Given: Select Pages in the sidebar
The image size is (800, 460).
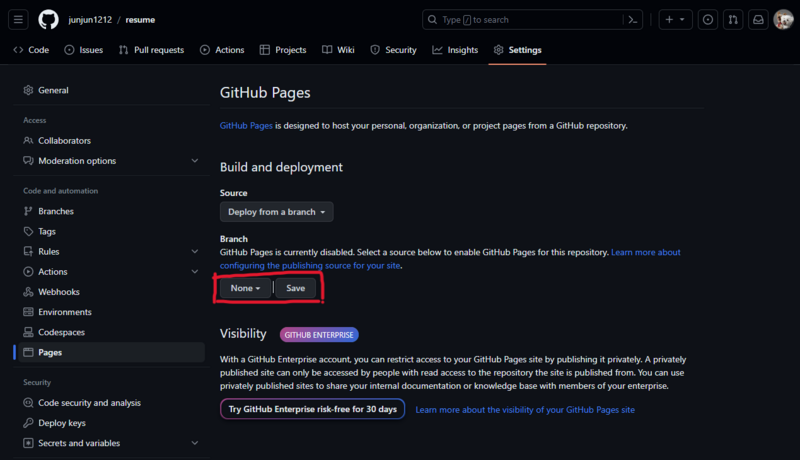Looking at the screenshot, I should pyautogui.click(x=111, y=352).
